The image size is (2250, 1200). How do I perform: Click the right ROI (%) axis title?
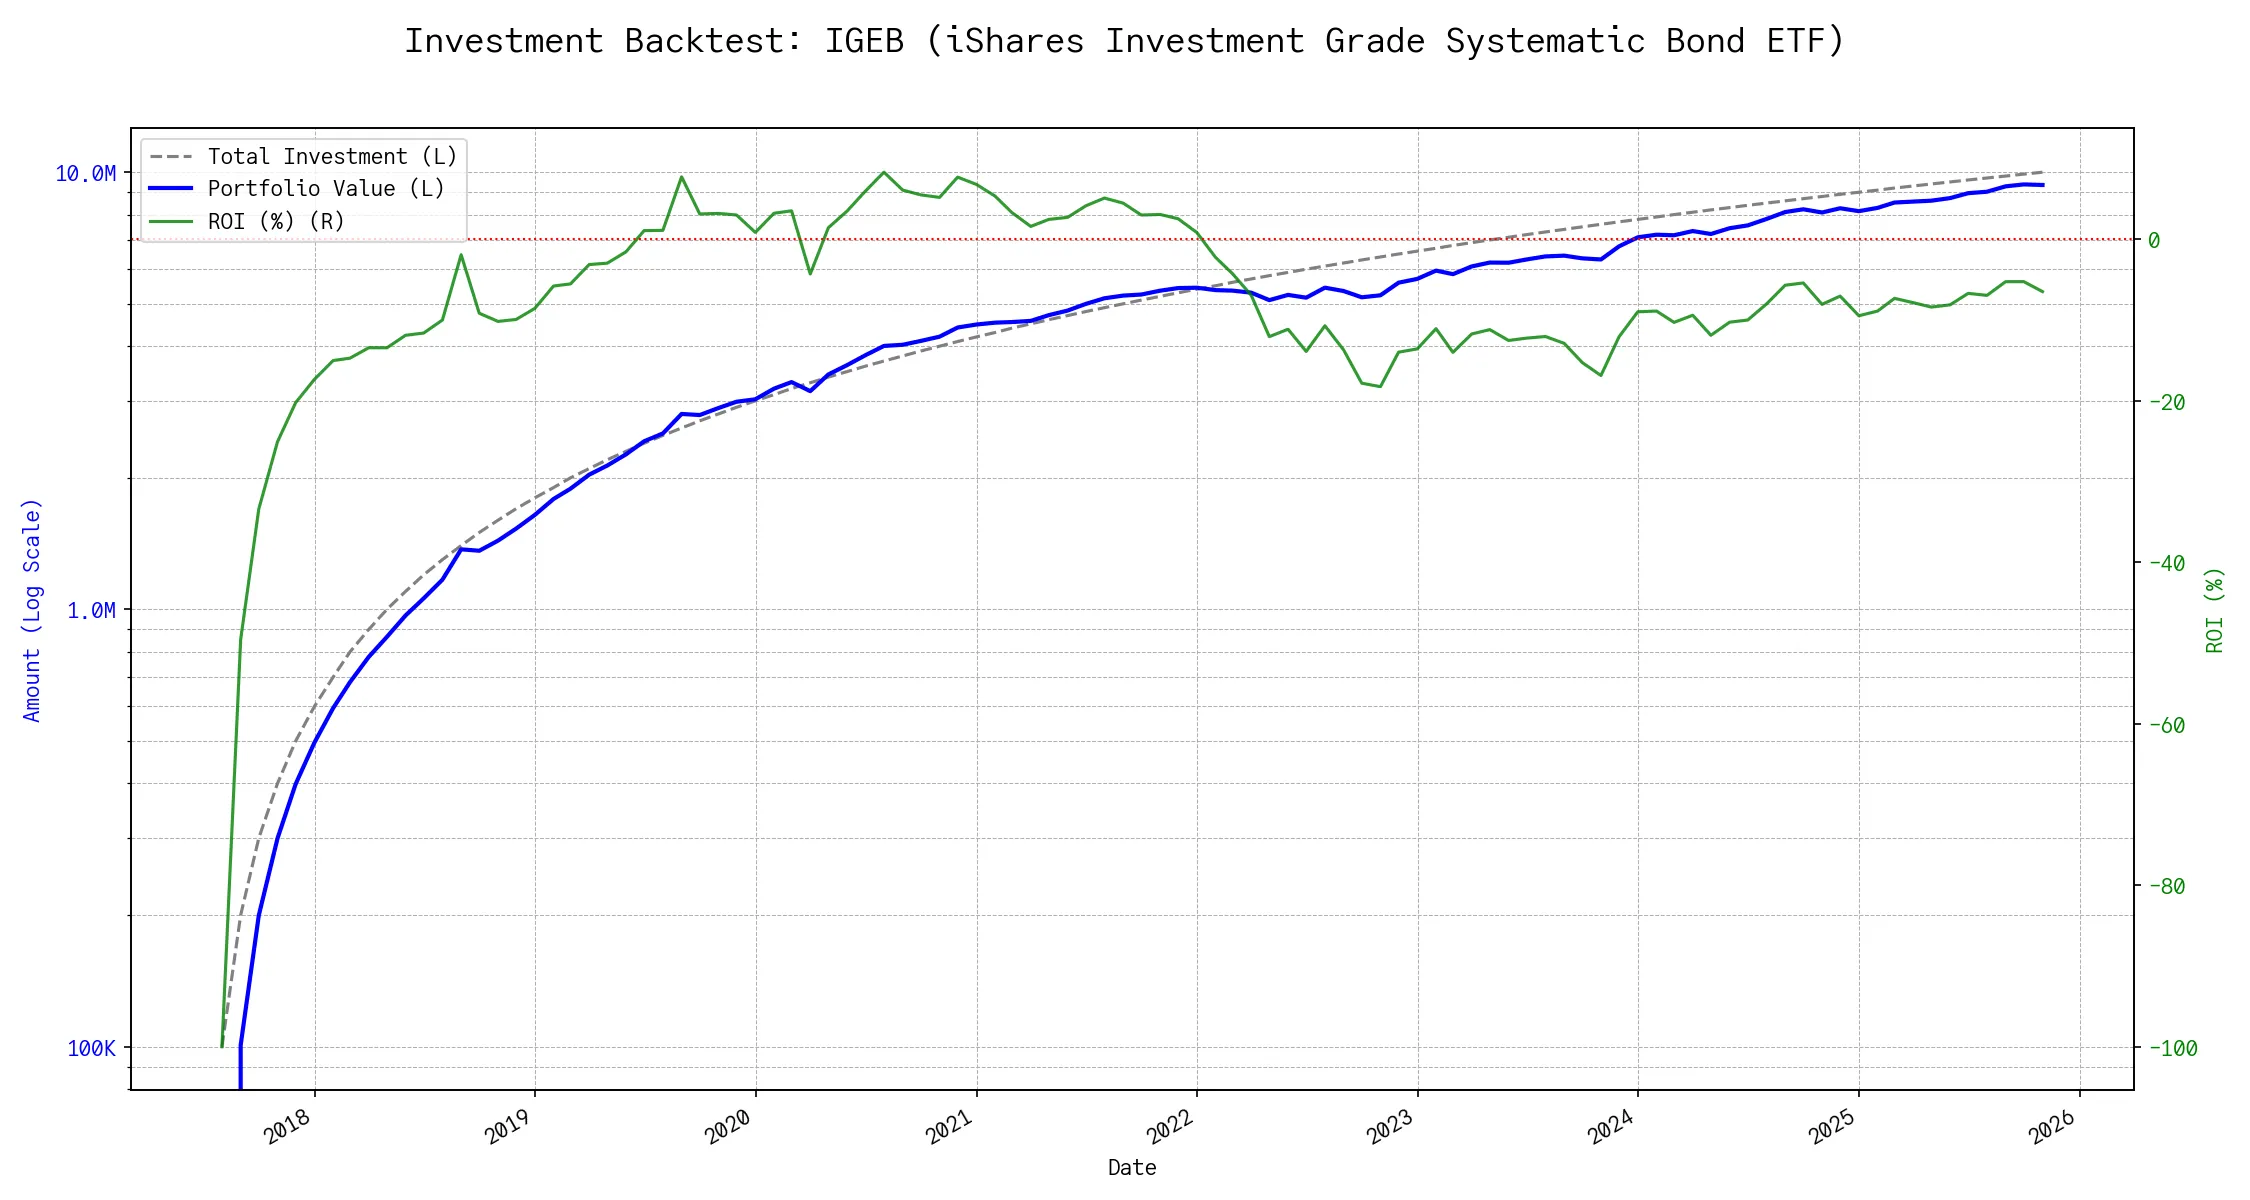[x=2215, y=610]
